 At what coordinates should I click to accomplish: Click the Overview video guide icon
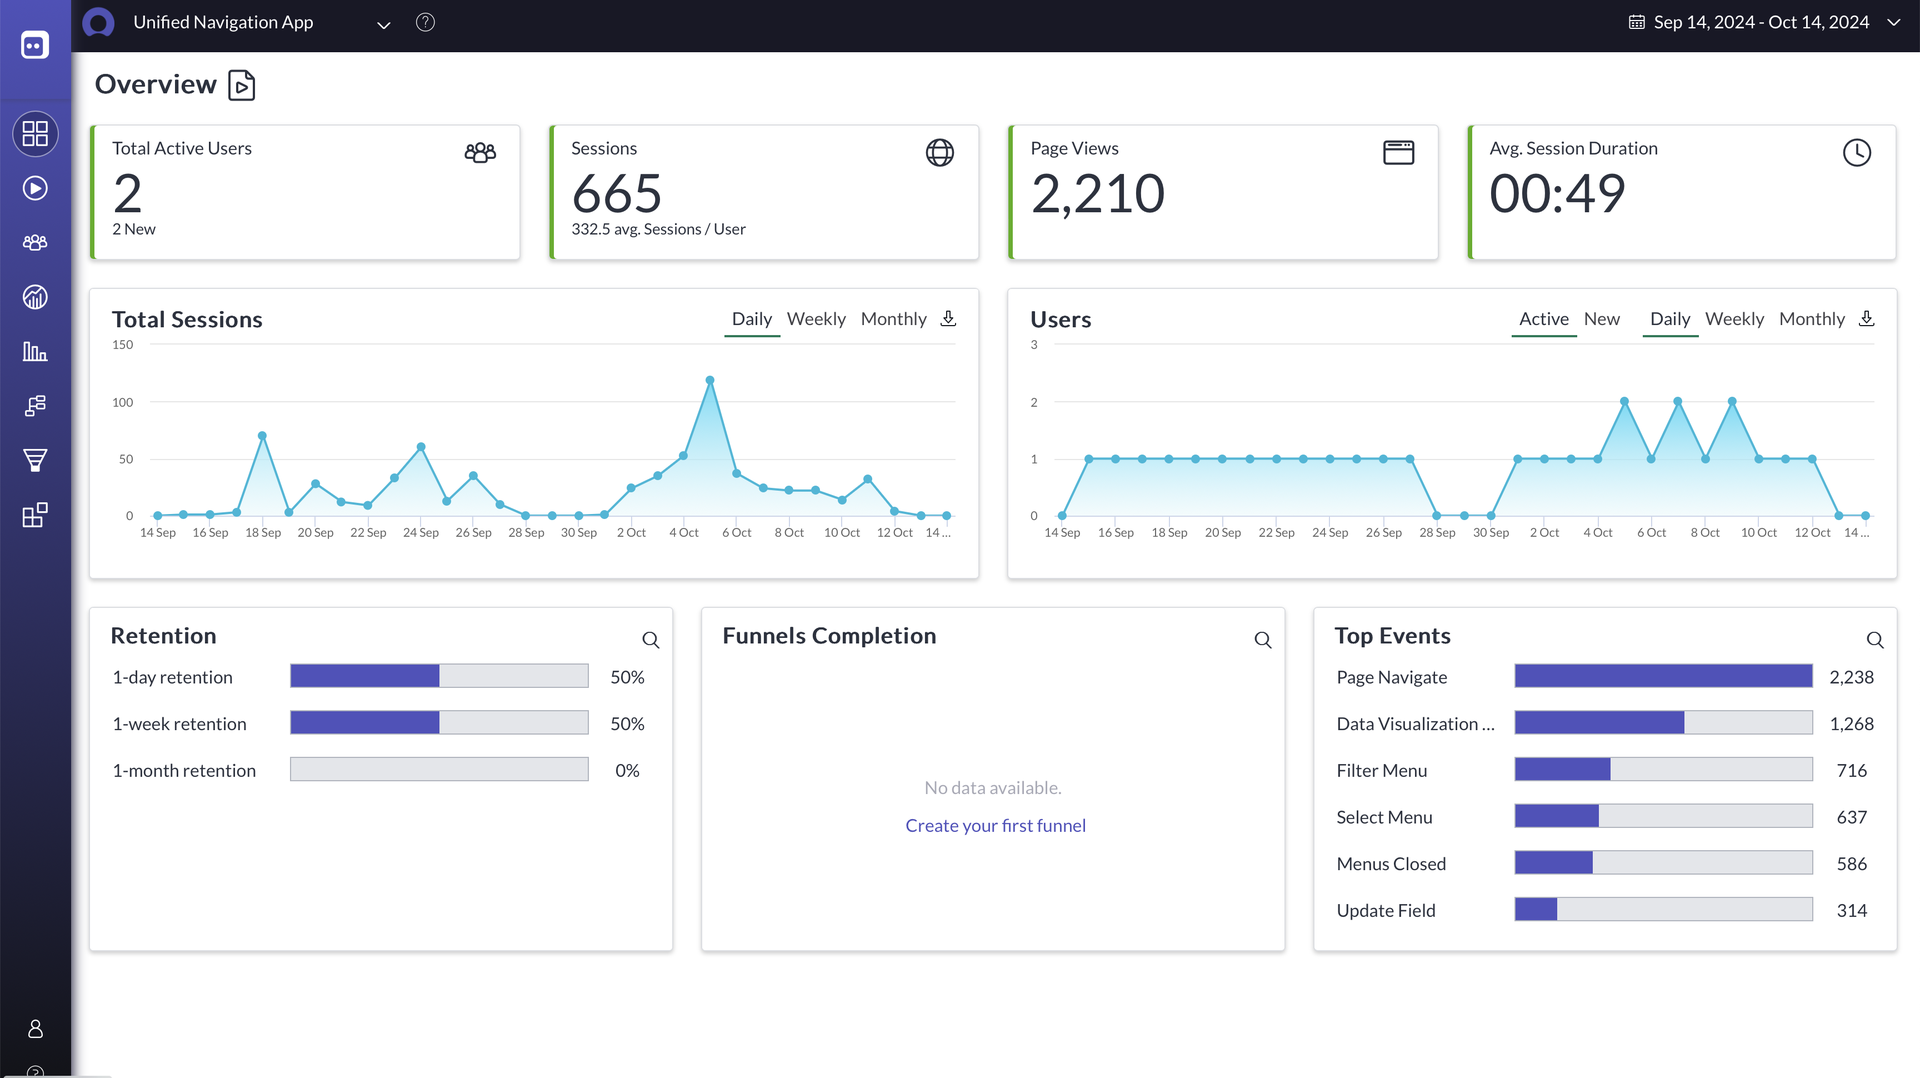coord(241,86)
